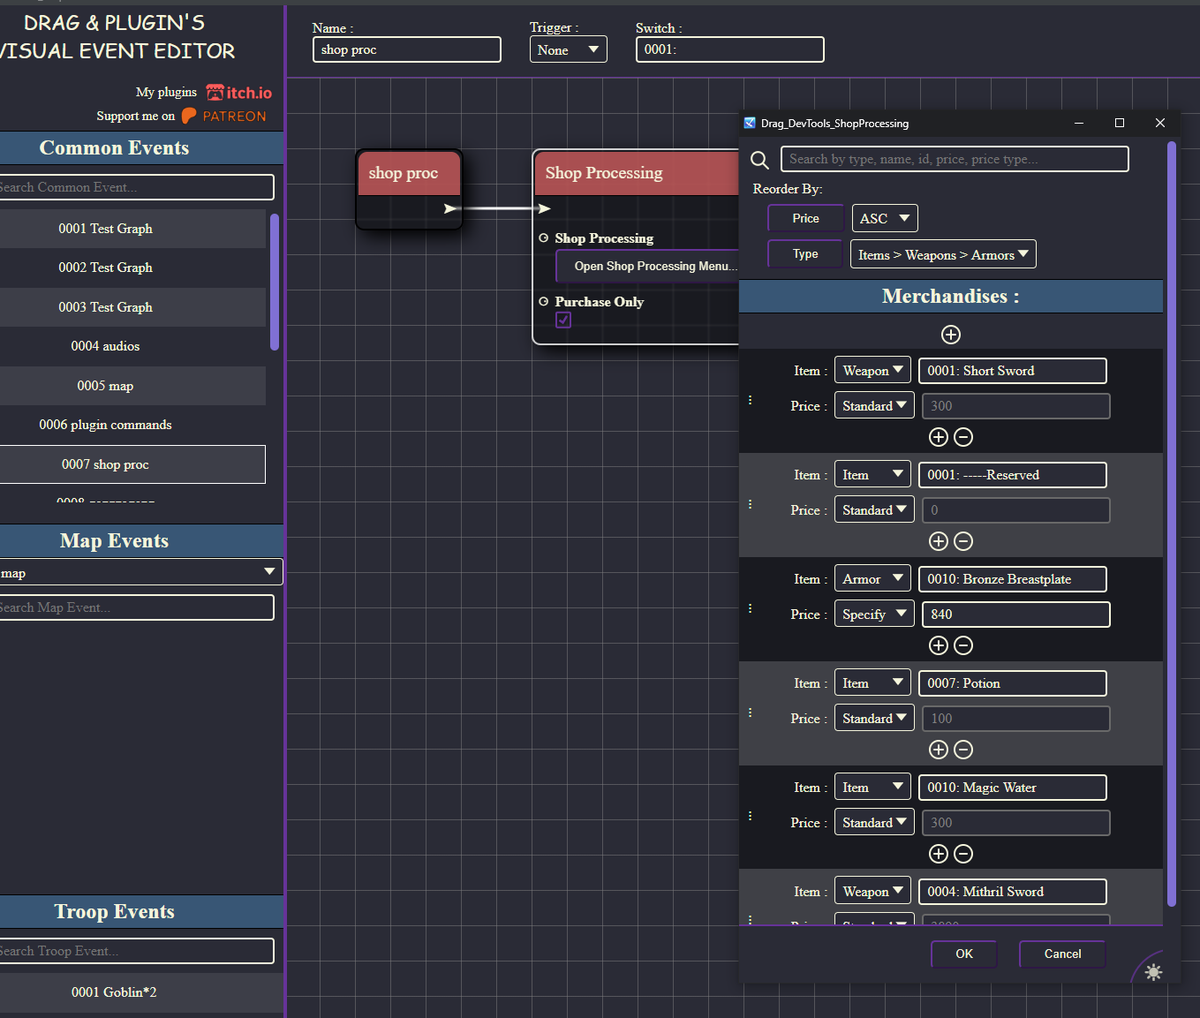Open the itch.io plugins link
The image size is (1200, 1018).
pyautogui.click(x=239, y=92)
